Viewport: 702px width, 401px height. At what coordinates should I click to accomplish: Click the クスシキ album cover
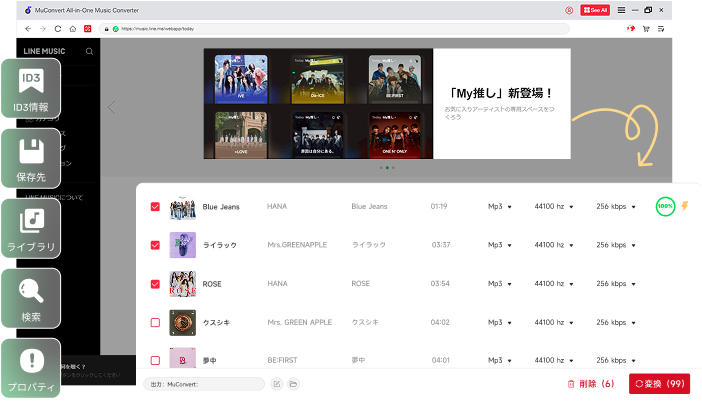pos(183,323)
